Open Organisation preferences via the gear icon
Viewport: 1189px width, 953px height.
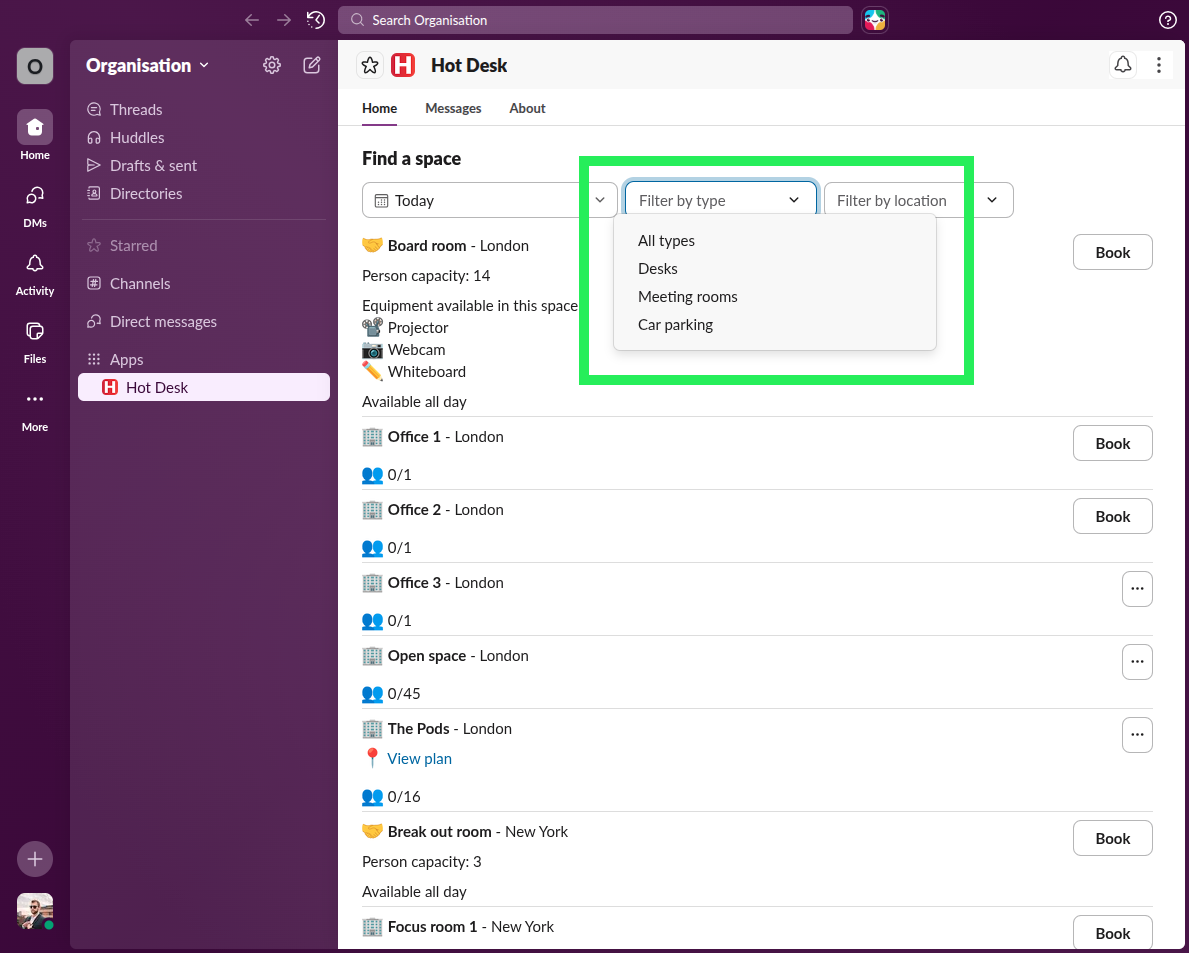(271, 65)
